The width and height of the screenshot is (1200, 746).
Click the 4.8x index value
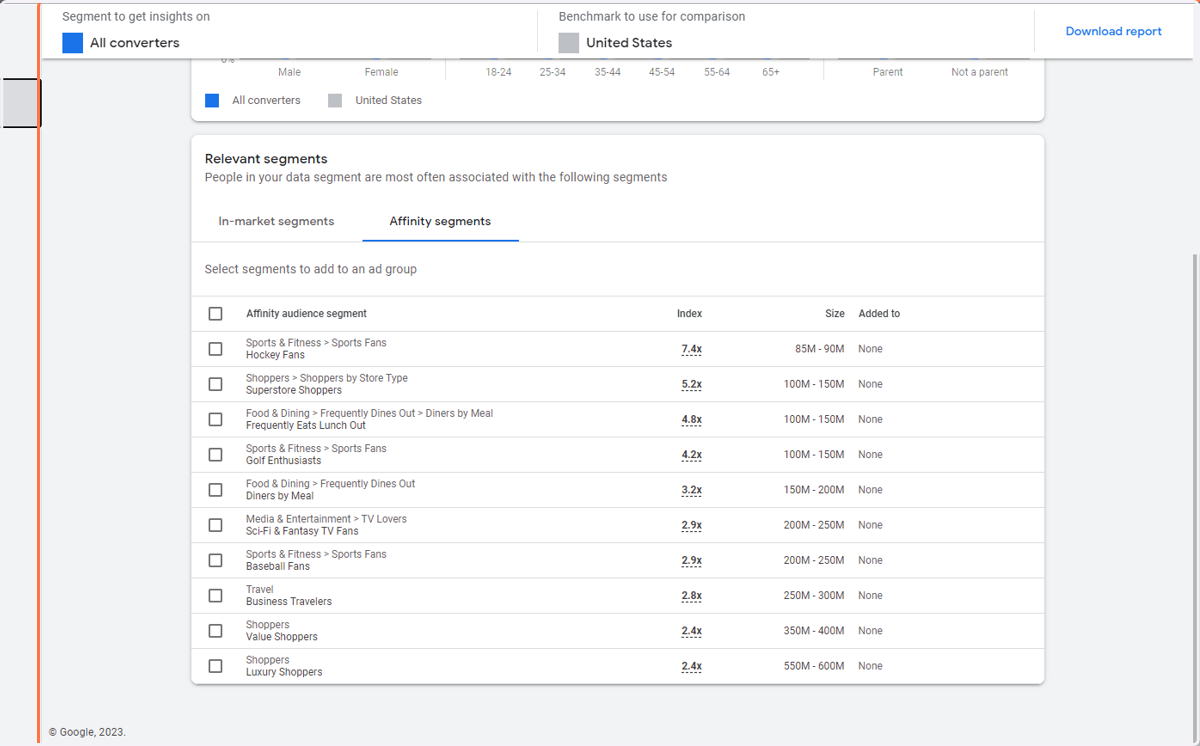691,419
